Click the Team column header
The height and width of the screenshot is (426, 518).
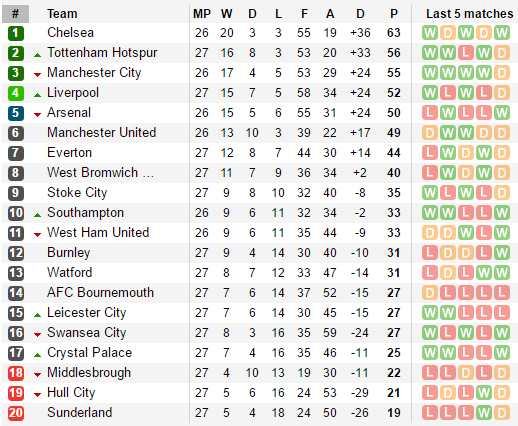point(62,14)
